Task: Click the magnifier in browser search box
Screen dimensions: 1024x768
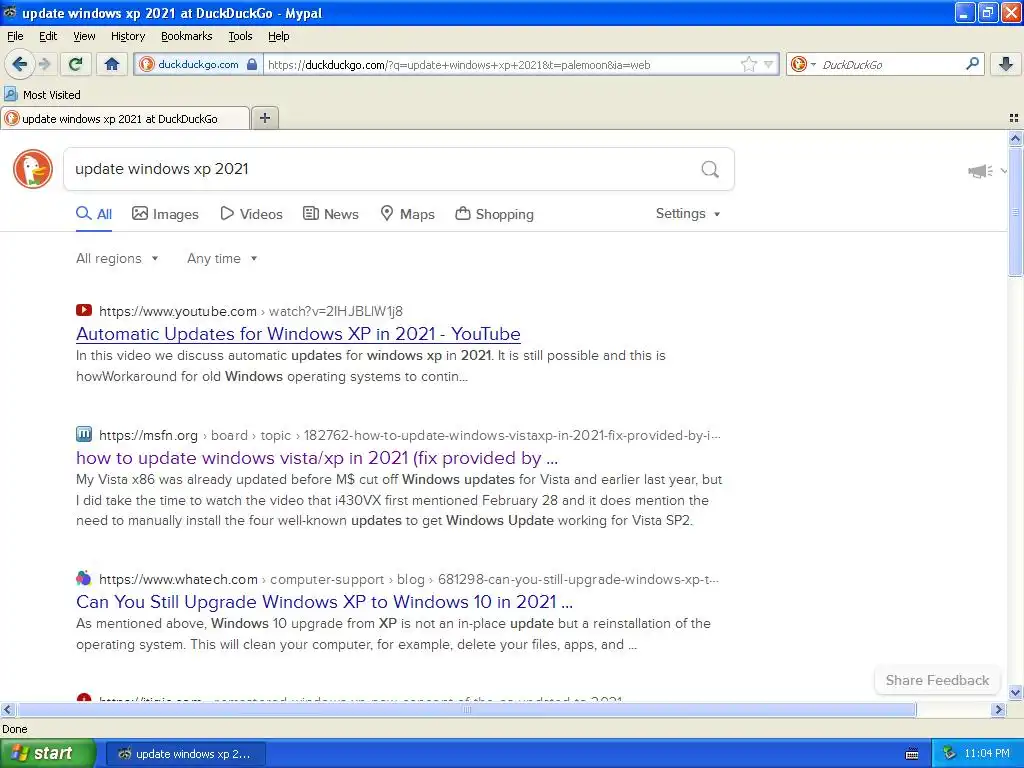Action: click(x=972, y=64)
